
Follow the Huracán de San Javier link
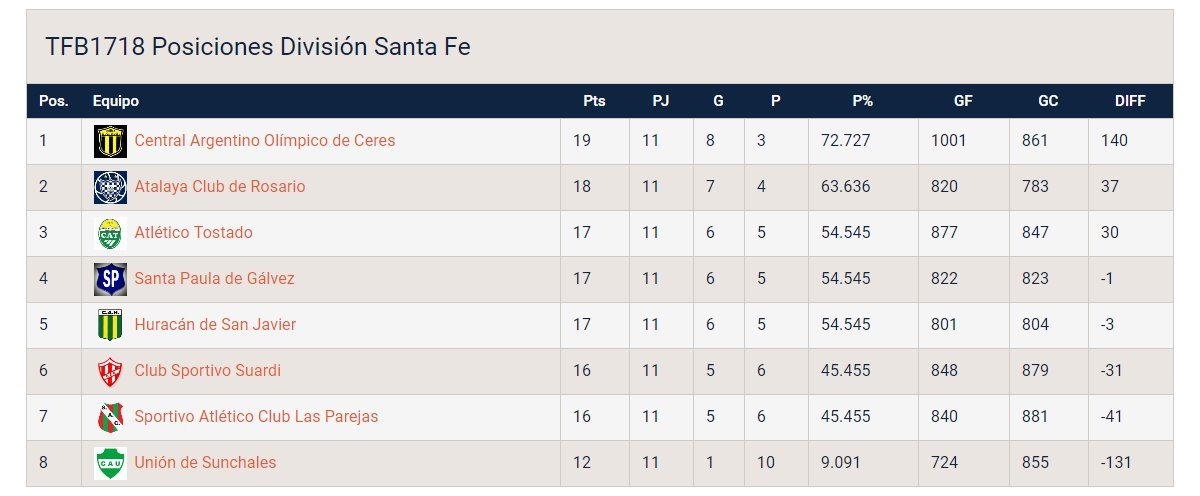215,325
